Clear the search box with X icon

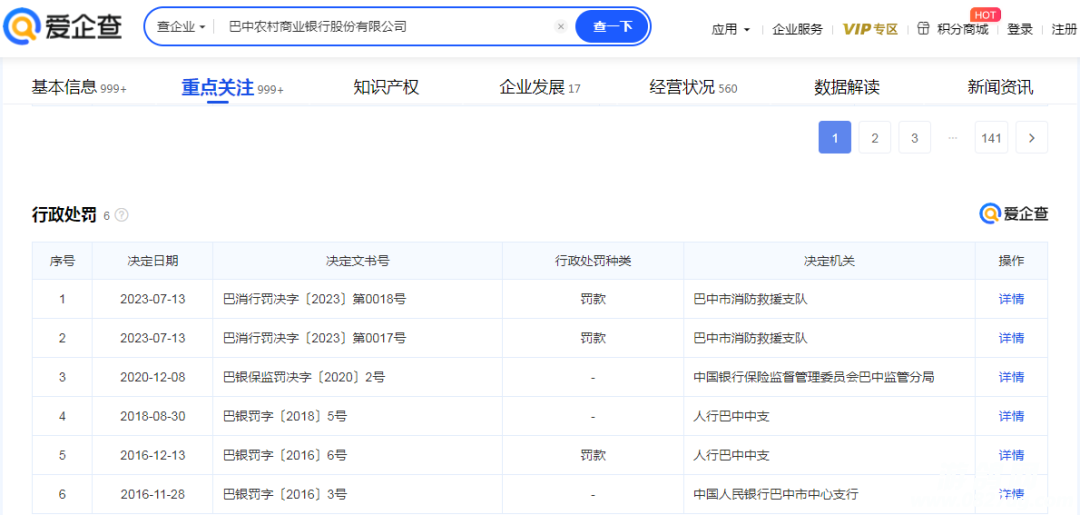tap(561, 27)
